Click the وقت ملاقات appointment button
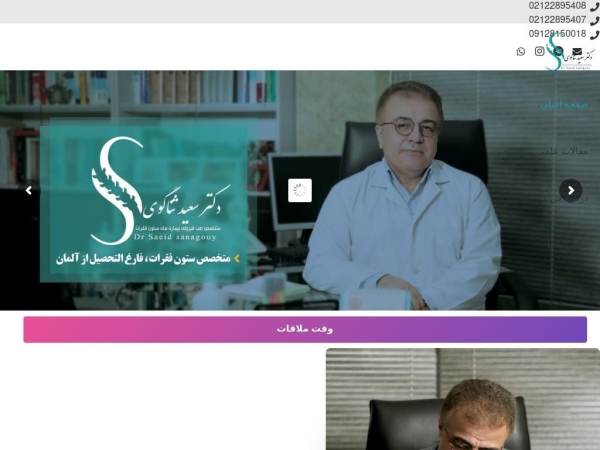This screenshot has width=600, height=450. pyautogui.click(x=305, y=329)
